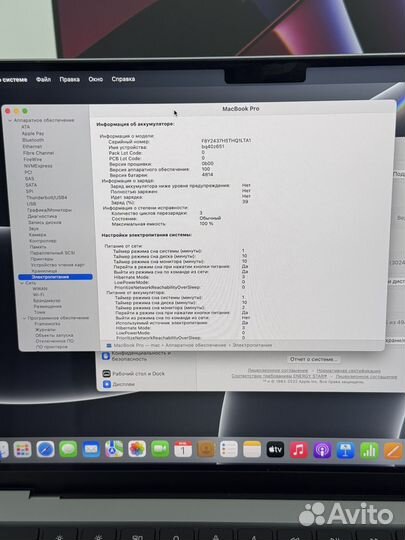Collapse the Программное обеспечение tree section
This screenshot has width=405, height=540.
pyautogui.click(x=24, y=318)
